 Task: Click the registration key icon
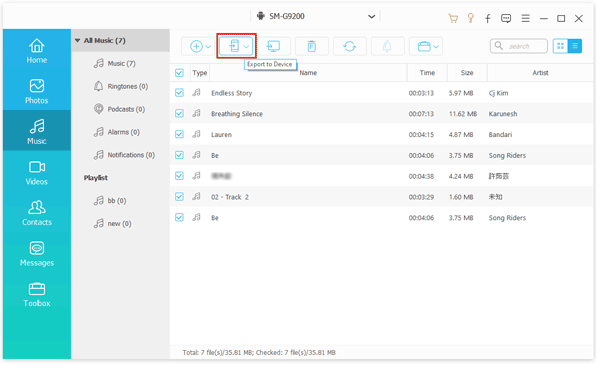pos(471,18)
